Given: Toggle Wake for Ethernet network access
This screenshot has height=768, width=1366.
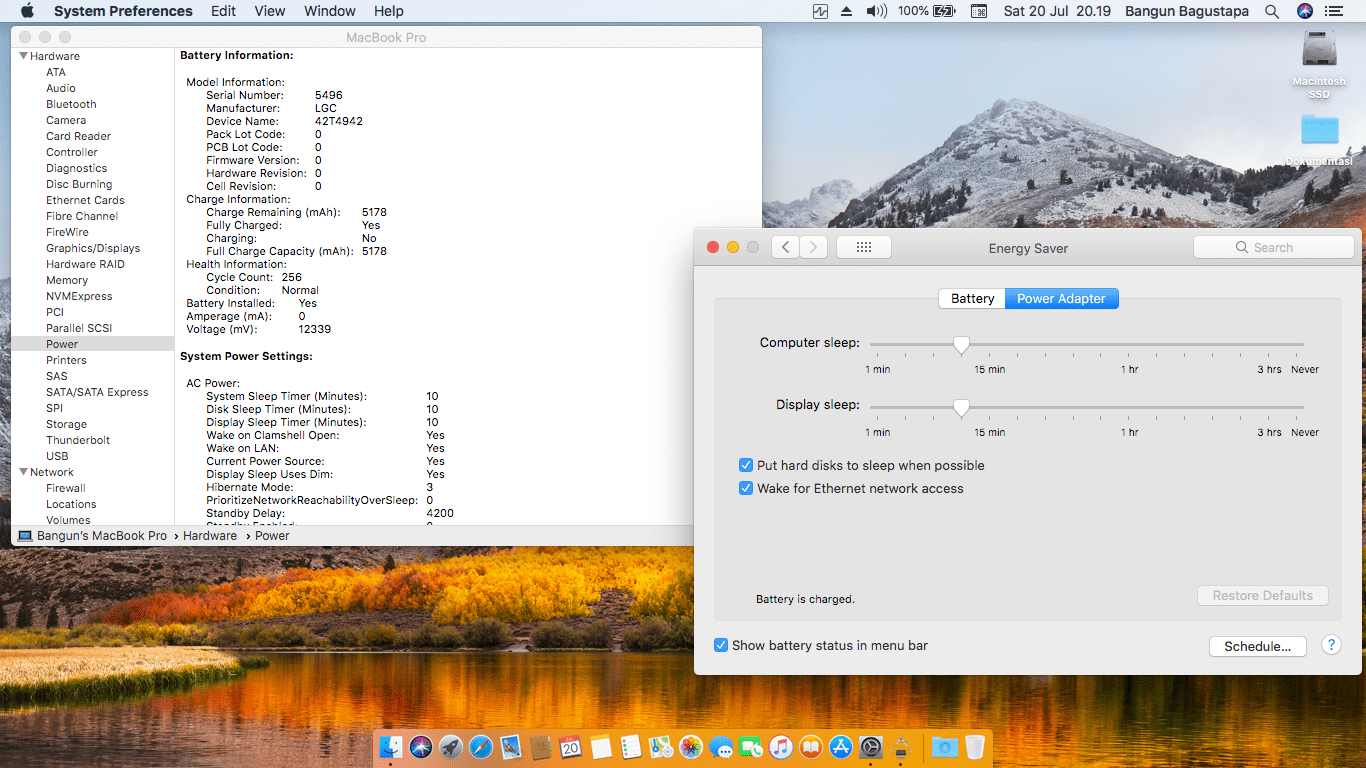Looking at the screenshot, I should pos(746,488).
